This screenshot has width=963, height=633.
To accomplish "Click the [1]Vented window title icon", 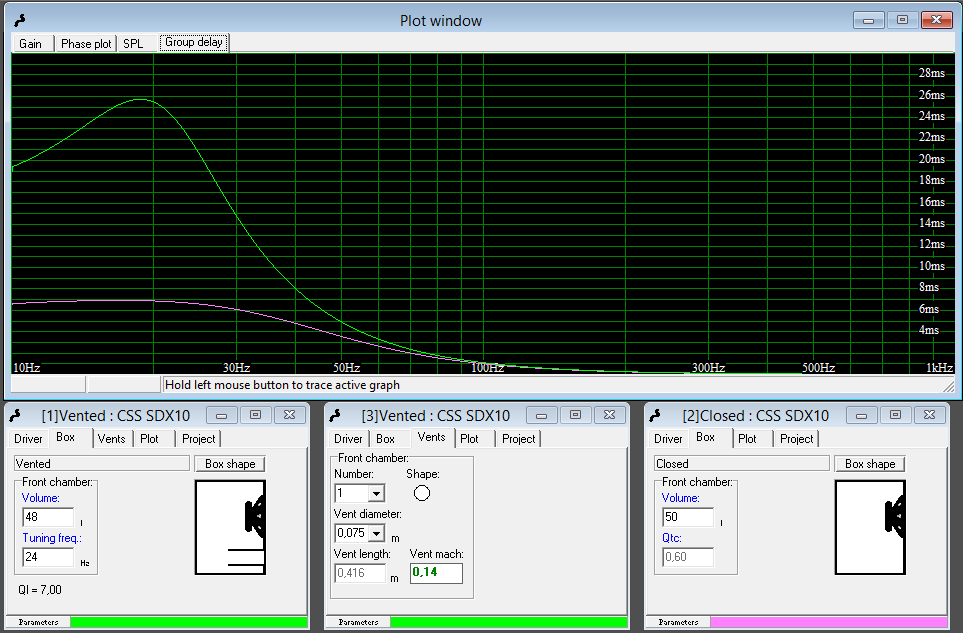I will pos(15,416).
